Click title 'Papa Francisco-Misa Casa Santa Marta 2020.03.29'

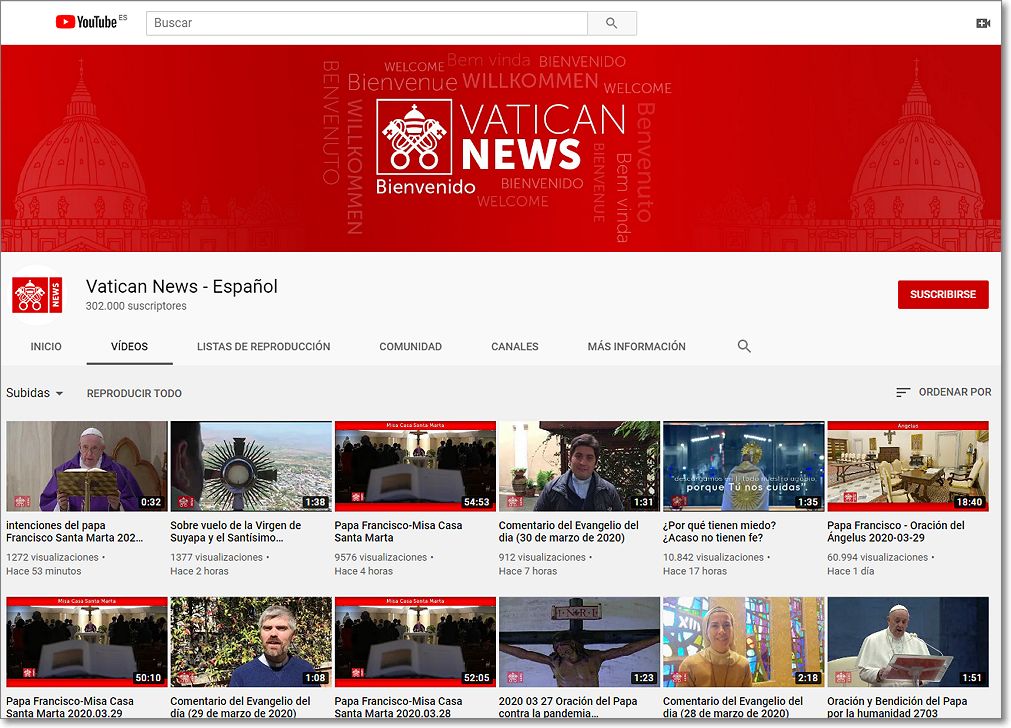click(70, 707)
